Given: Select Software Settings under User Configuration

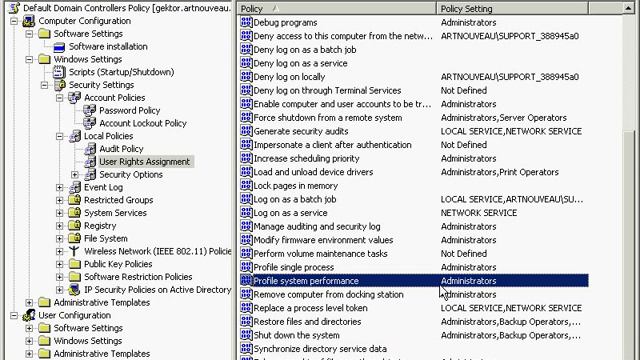Looking at the screenshot, I should pos(88,328).
